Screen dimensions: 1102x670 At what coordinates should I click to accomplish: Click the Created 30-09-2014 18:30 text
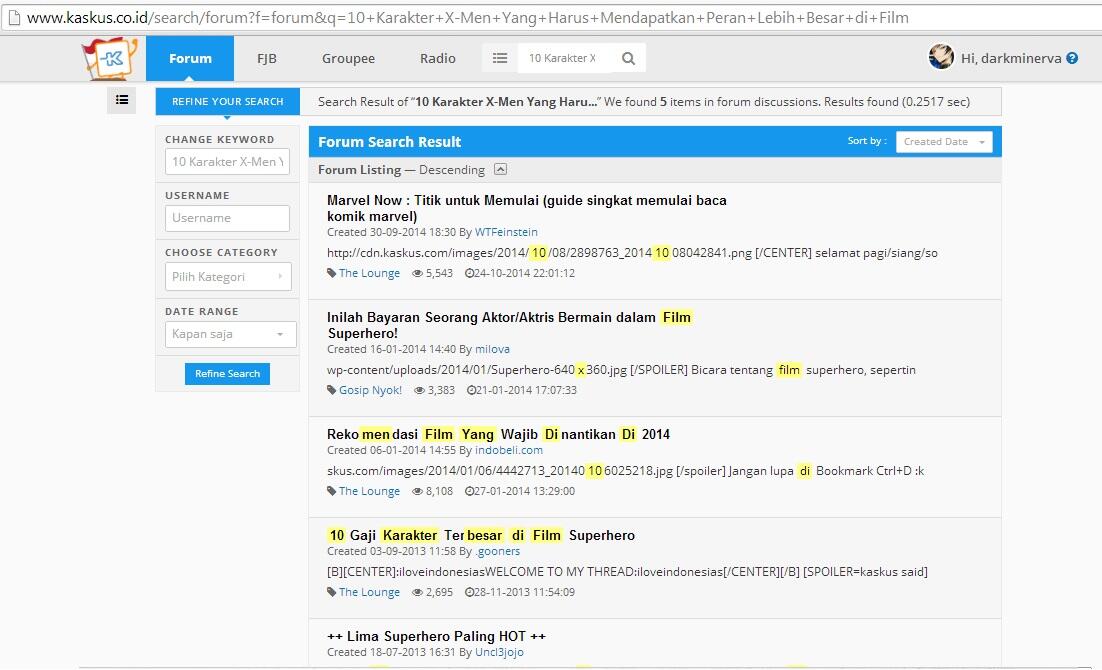pyautogui.click(x=391, y=232)
